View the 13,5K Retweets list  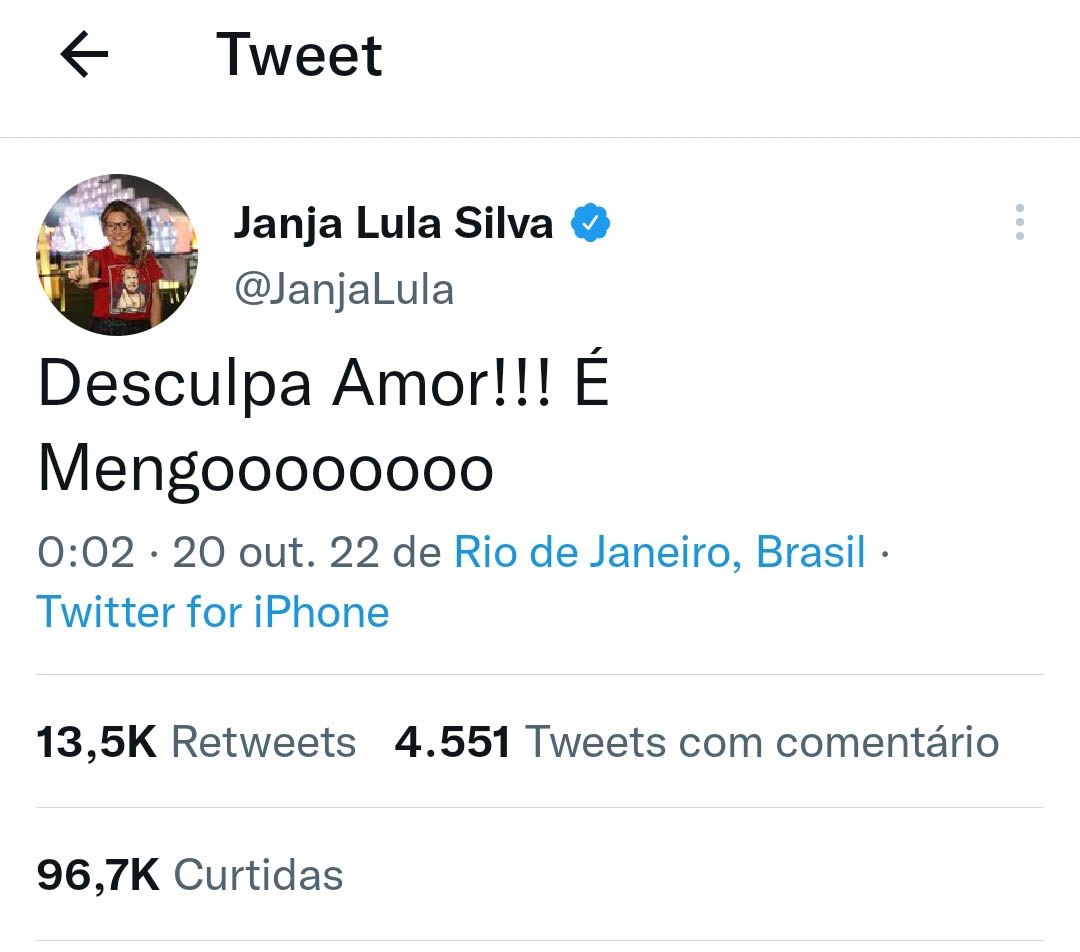97,741
